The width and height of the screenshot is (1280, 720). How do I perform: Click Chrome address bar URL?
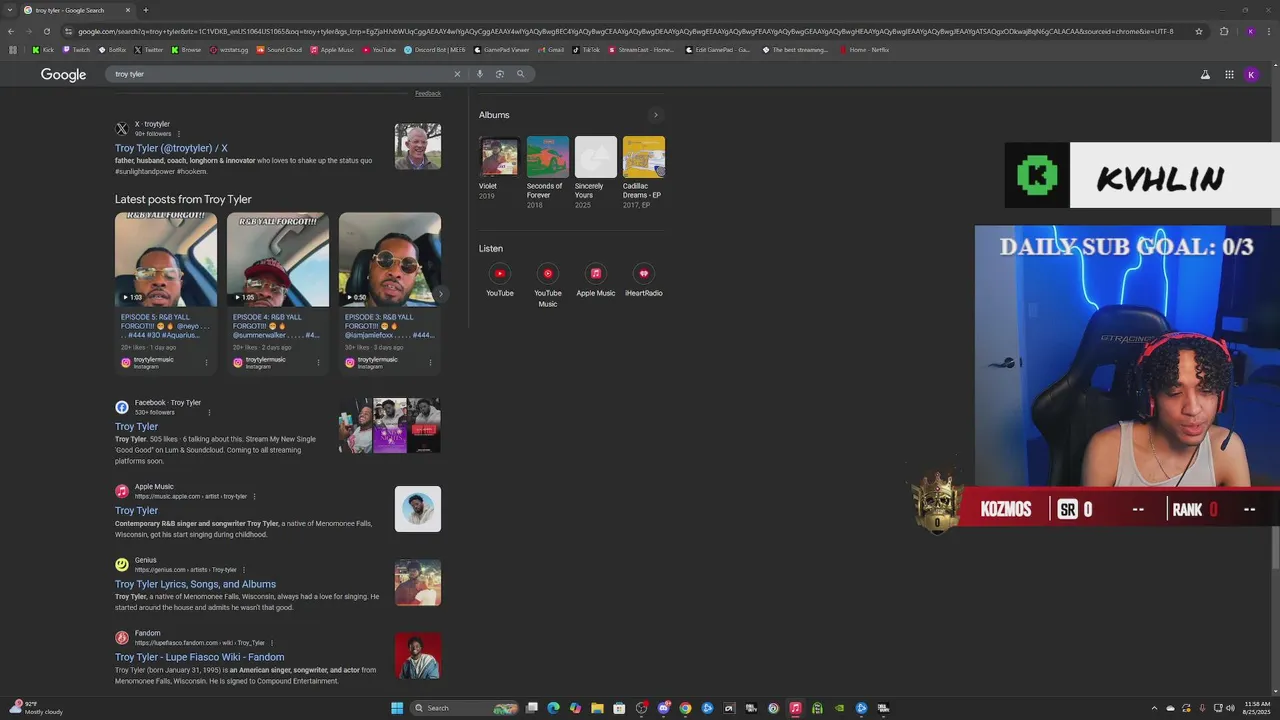point(625,31)
